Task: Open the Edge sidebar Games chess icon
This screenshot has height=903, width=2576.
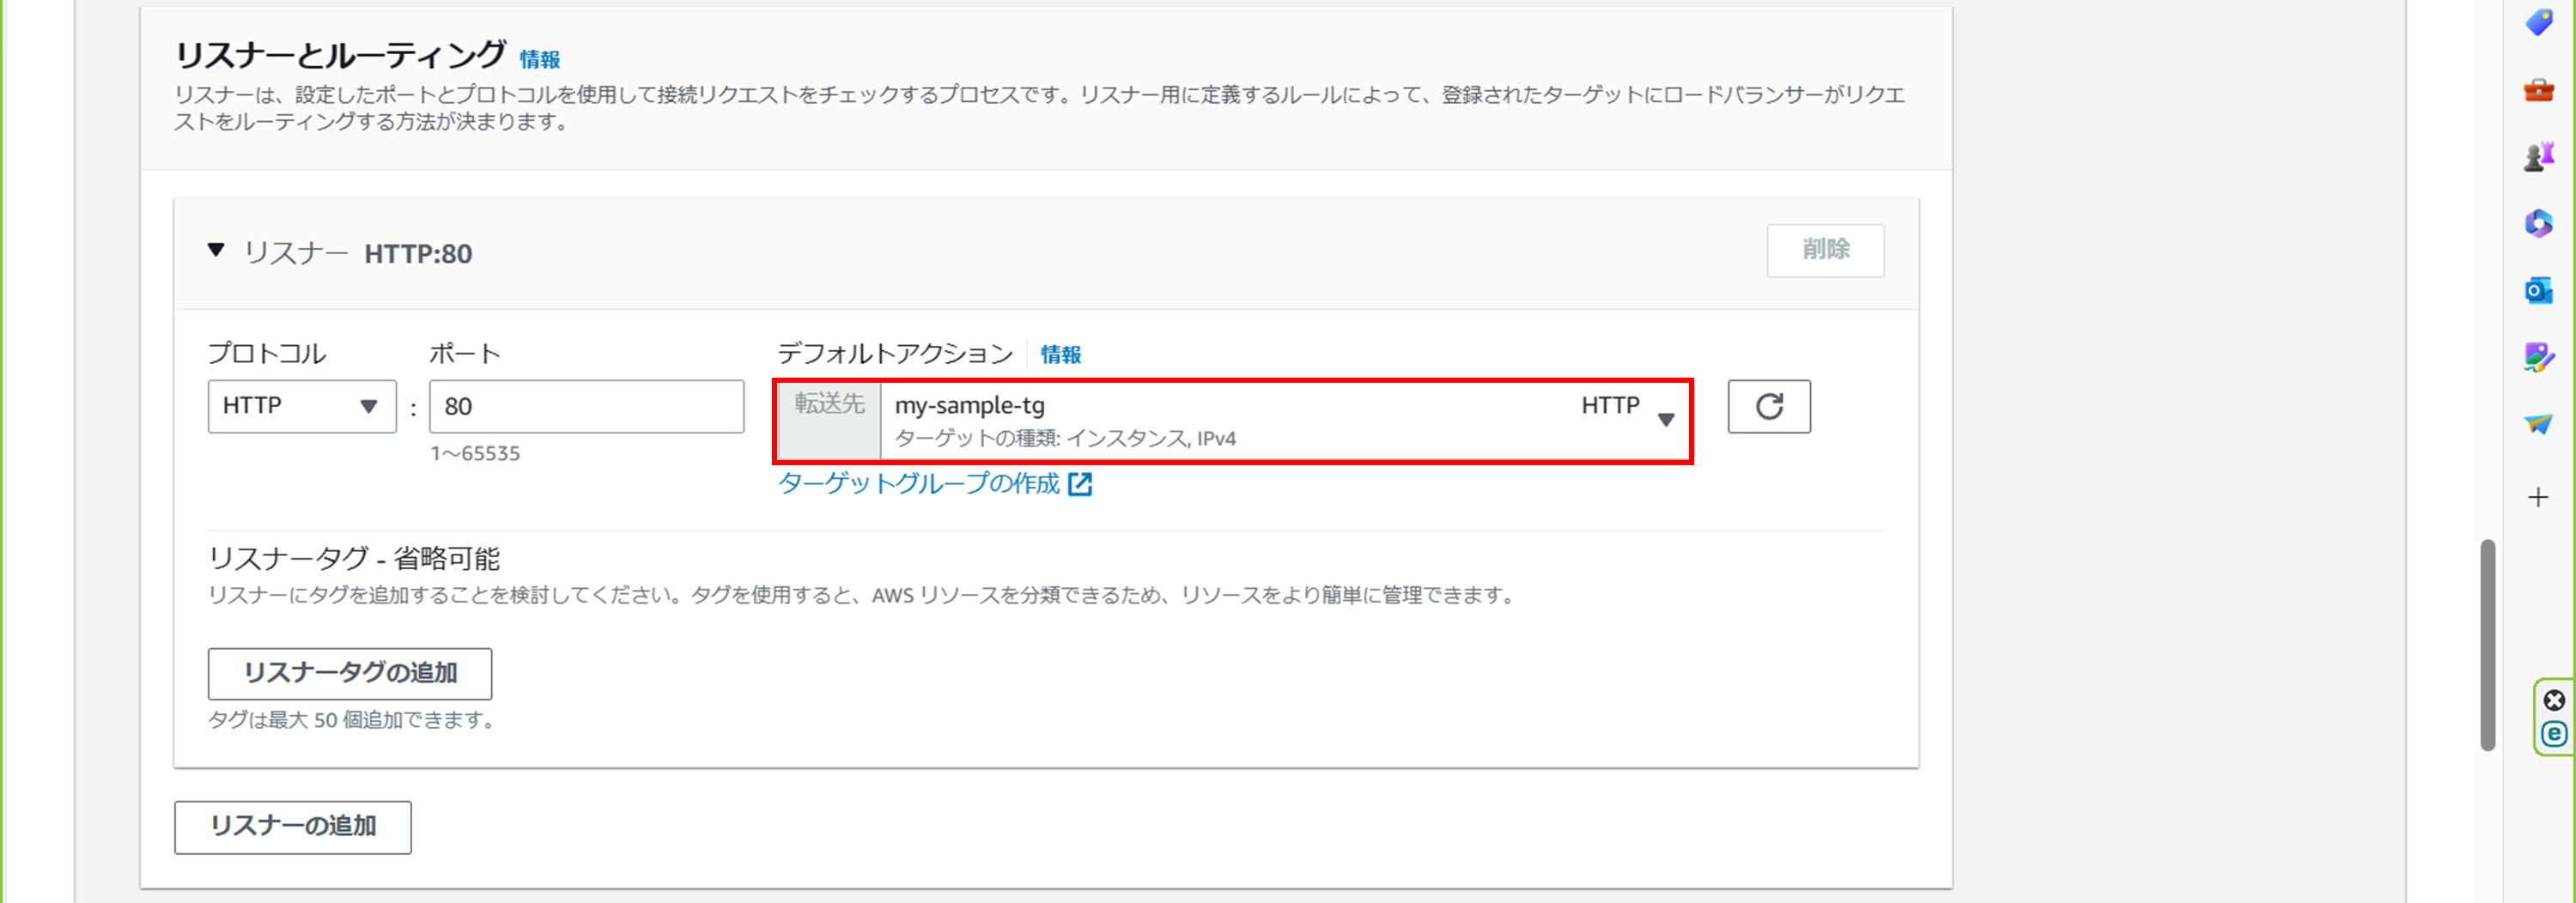Action: click(x=2538, y=157)
